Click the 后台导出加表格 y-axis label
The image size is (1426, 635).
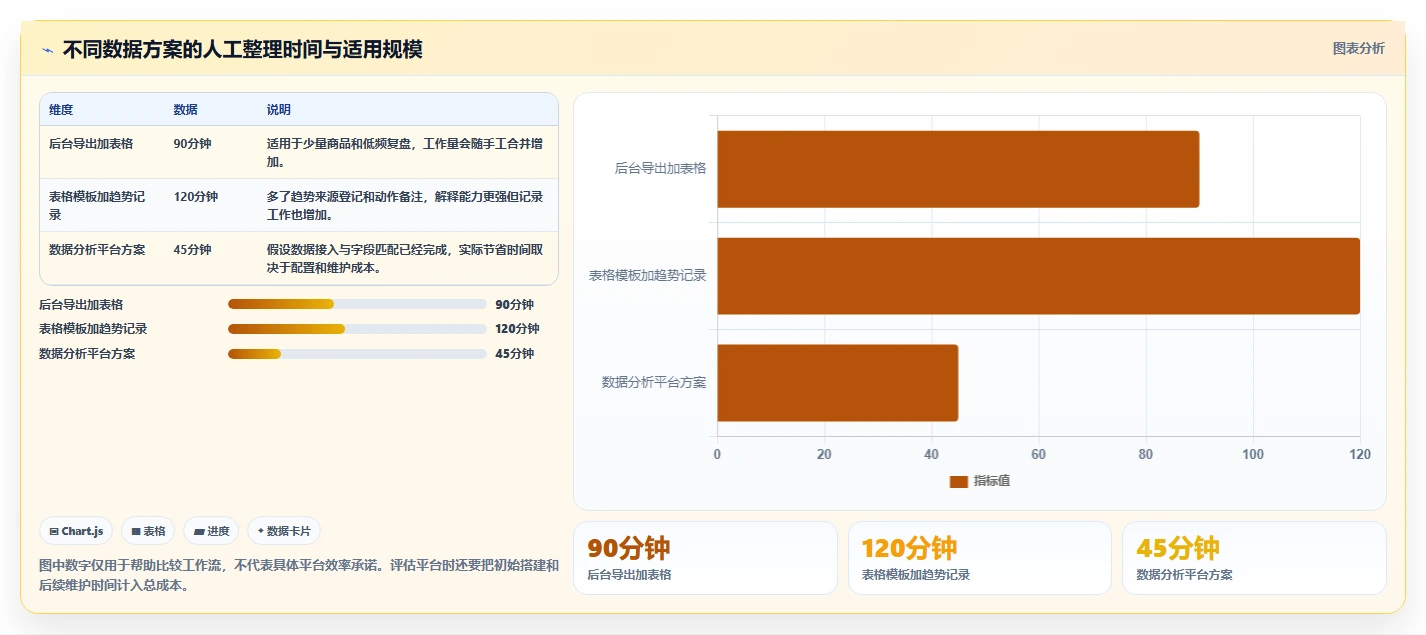click(660, 168)
